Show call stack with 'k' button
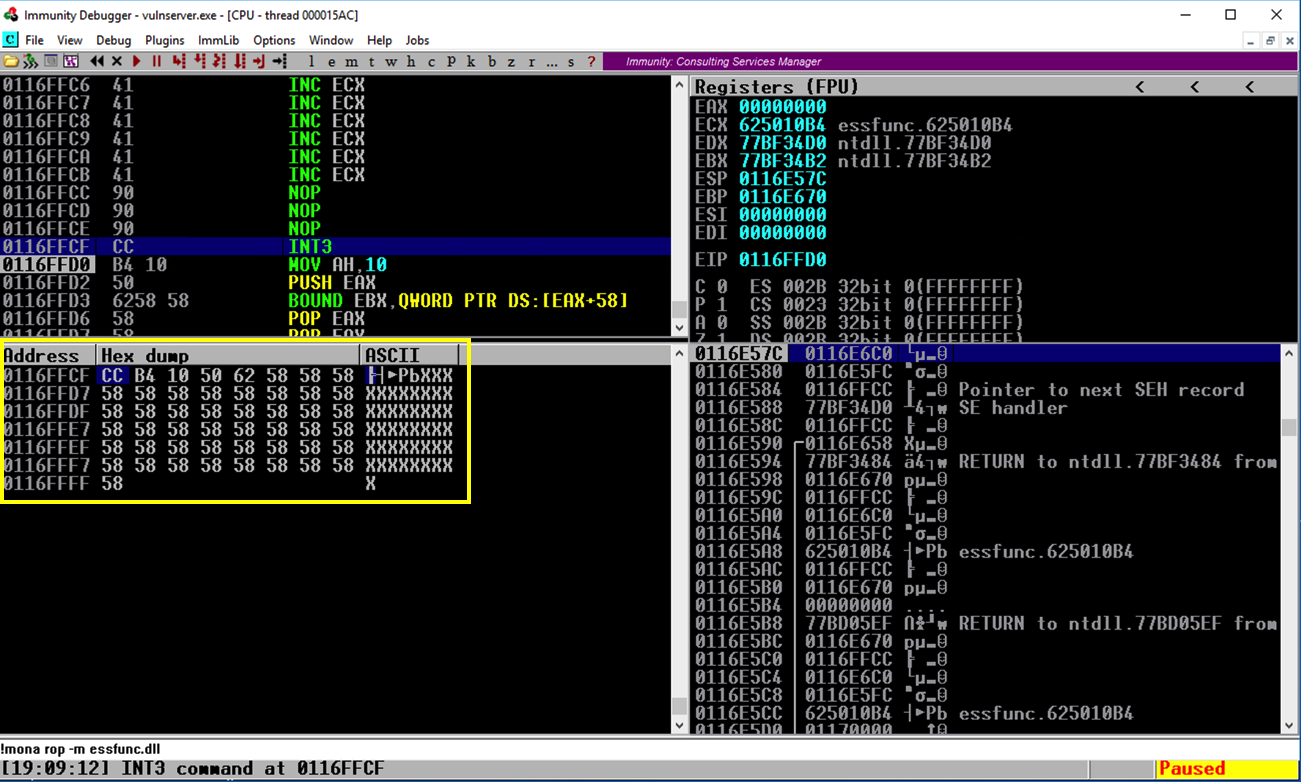The width and height of the screenshot is (1301, 782). click(471, 62)
